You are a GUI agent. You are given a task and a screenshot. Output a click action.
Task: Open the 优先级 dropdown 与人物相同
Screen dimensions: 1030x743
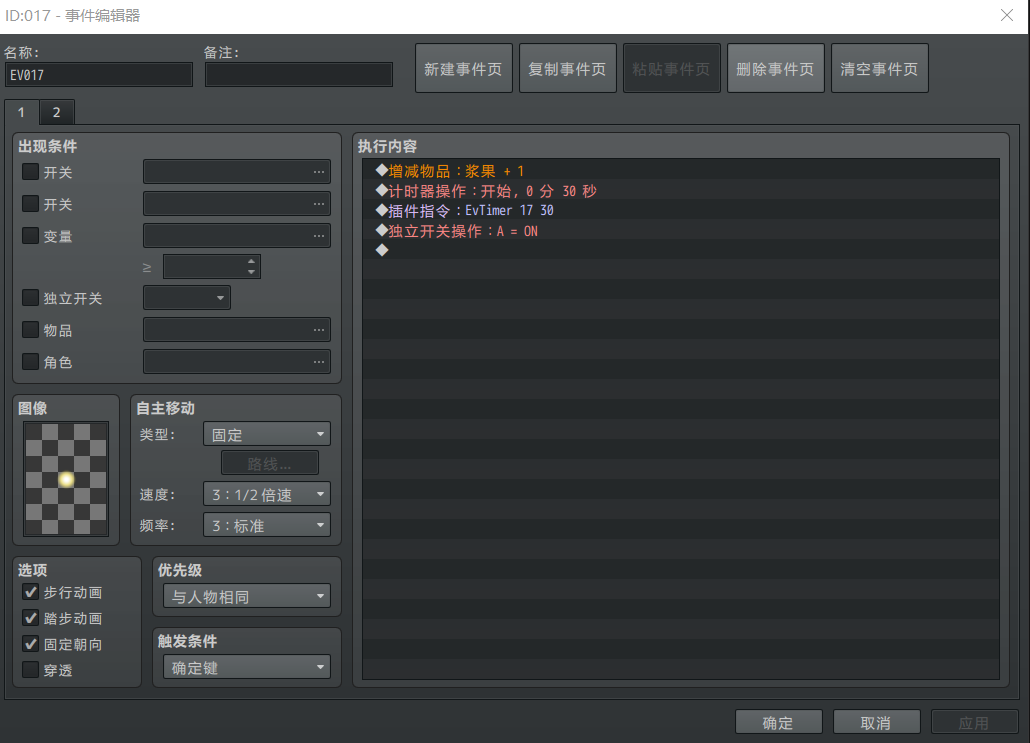point(247,597)
